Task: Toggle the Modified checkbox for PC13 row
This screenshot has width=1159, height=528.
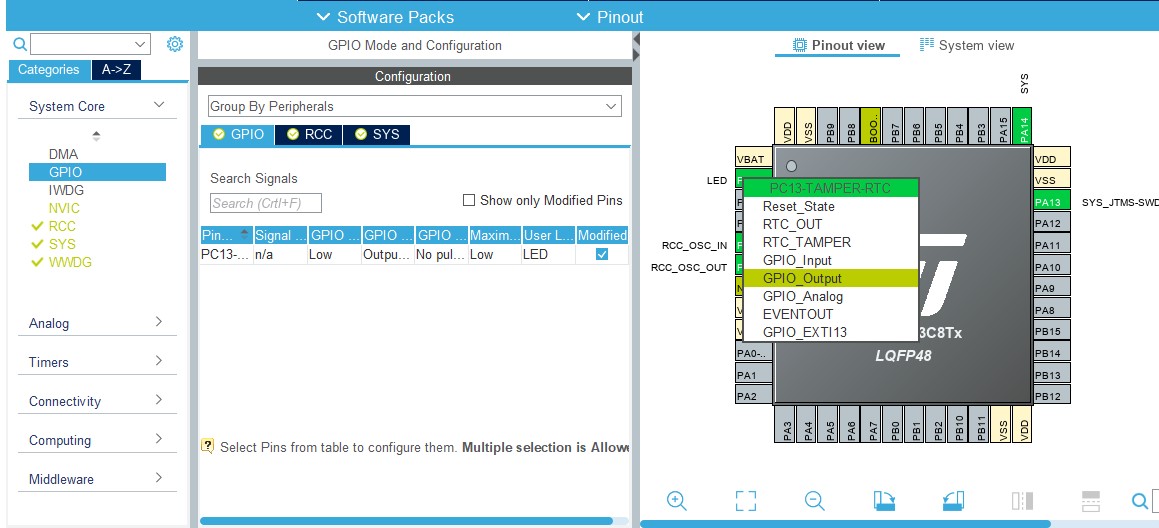Action: (x=602, y=254)
